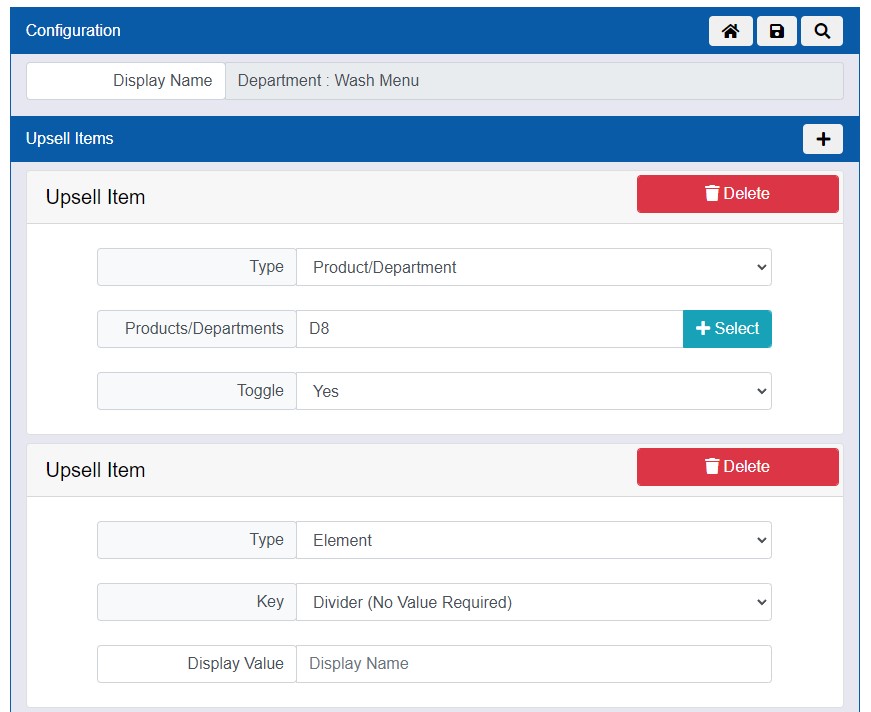Add a new upsell item with plus icon
Screen dimensions: 871x712
822,139
